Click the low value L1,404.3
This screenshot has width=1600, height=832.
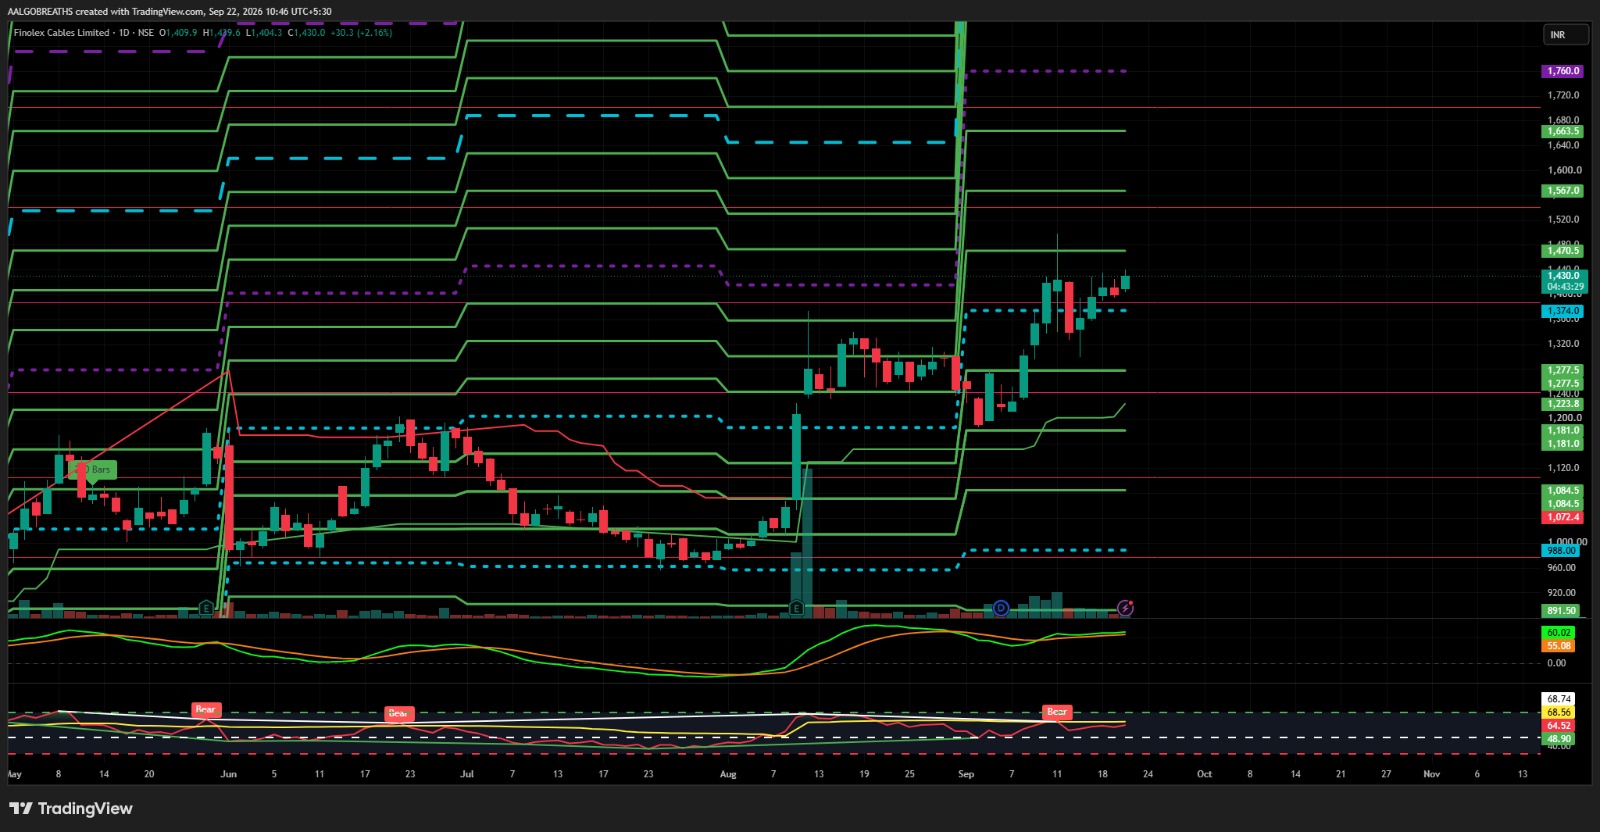[x=265, y=33]
